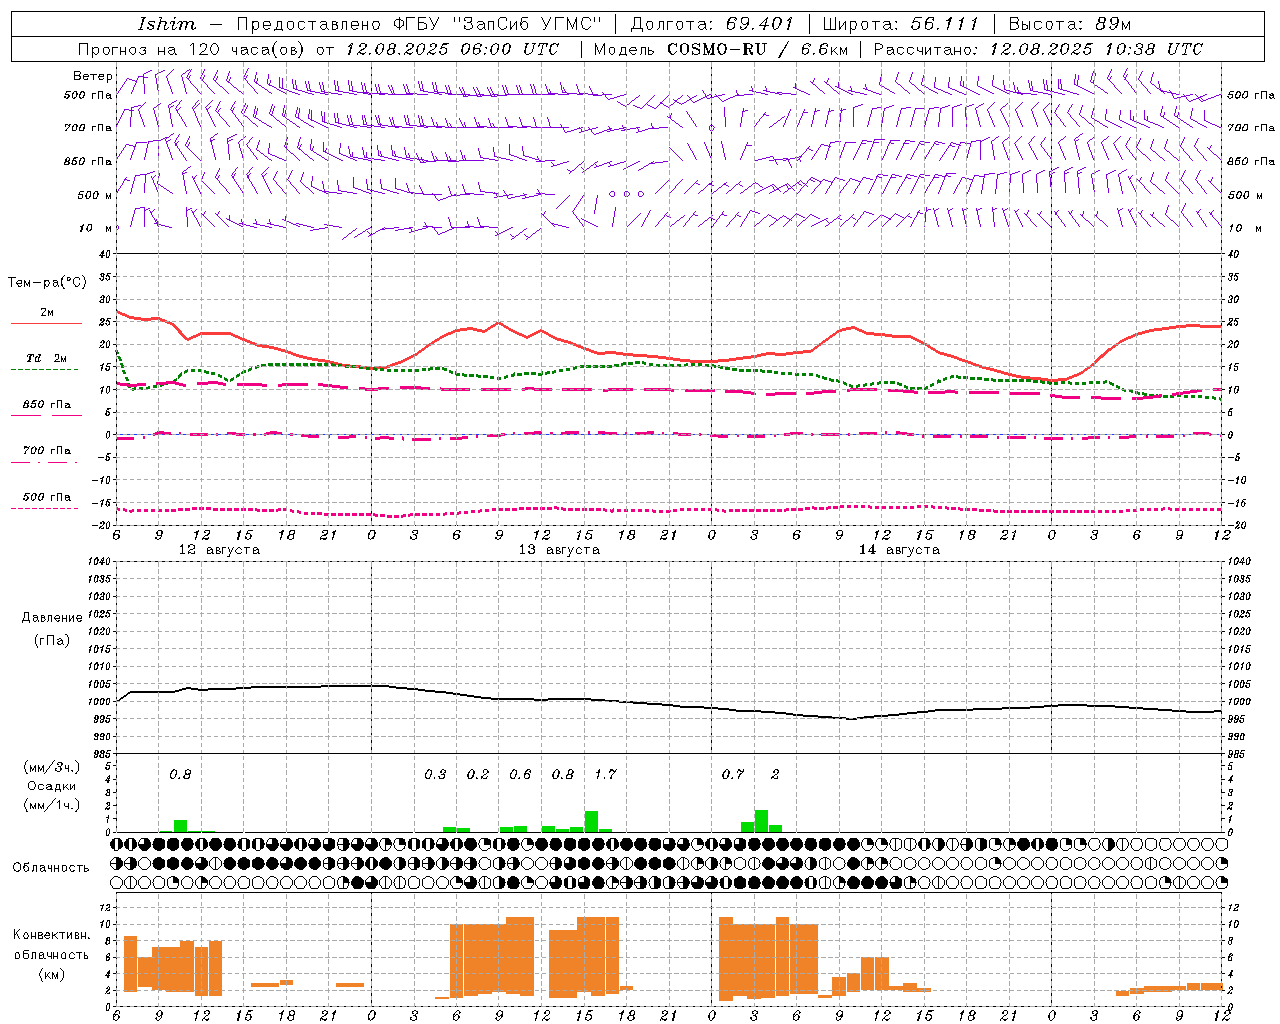This screenshot has width=1280, height=1024.
Task: Click the "700 гПа" temperature legend label
Action: (46, 451)
